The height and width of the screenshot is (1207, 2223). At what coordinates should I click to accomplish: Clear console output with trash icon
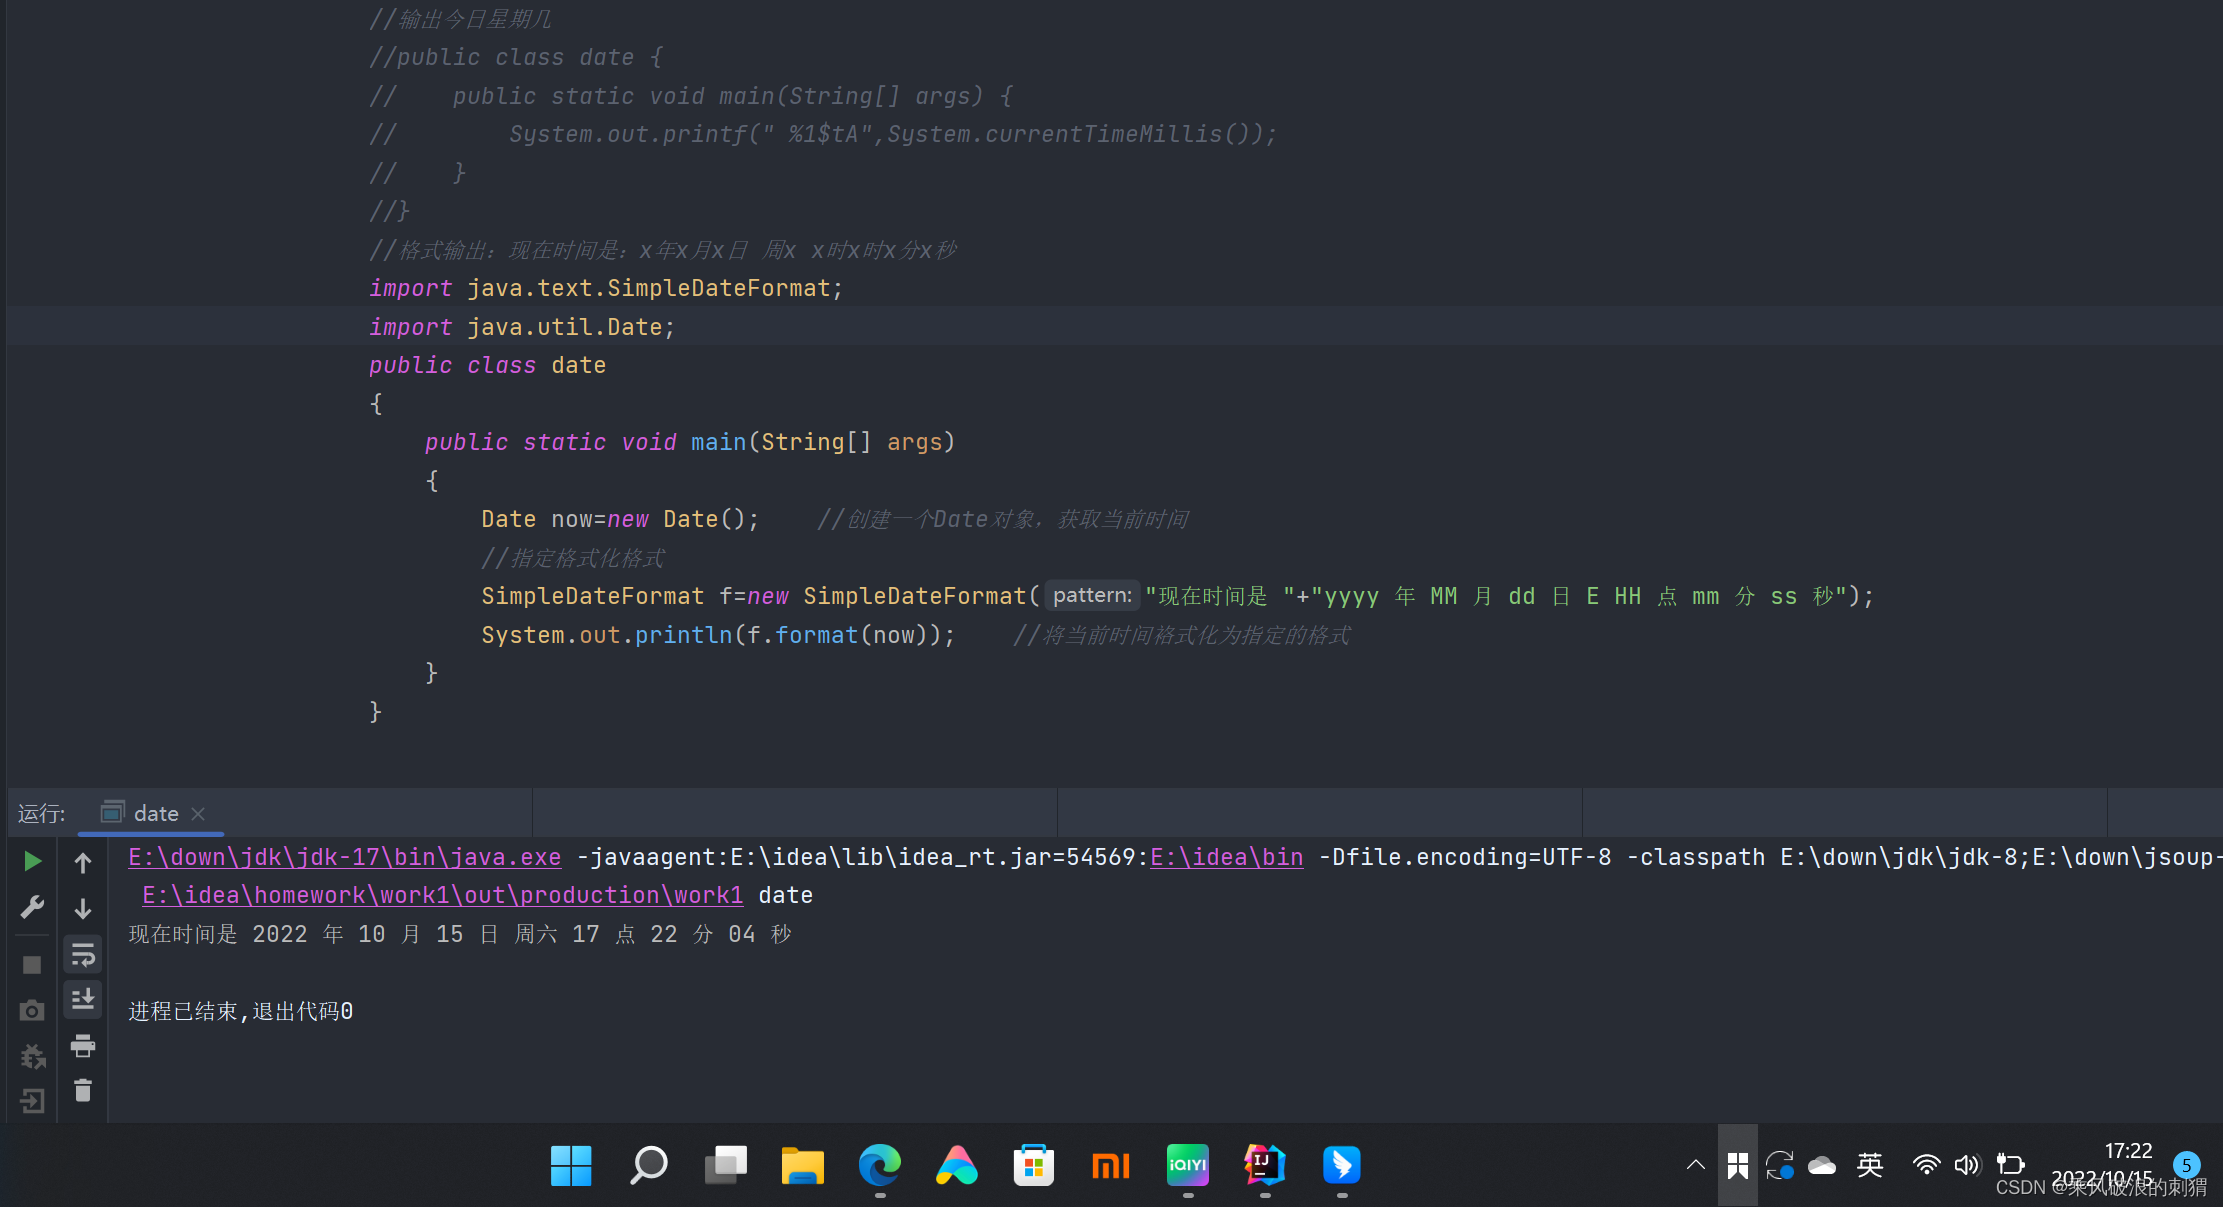click(83, 1091)
